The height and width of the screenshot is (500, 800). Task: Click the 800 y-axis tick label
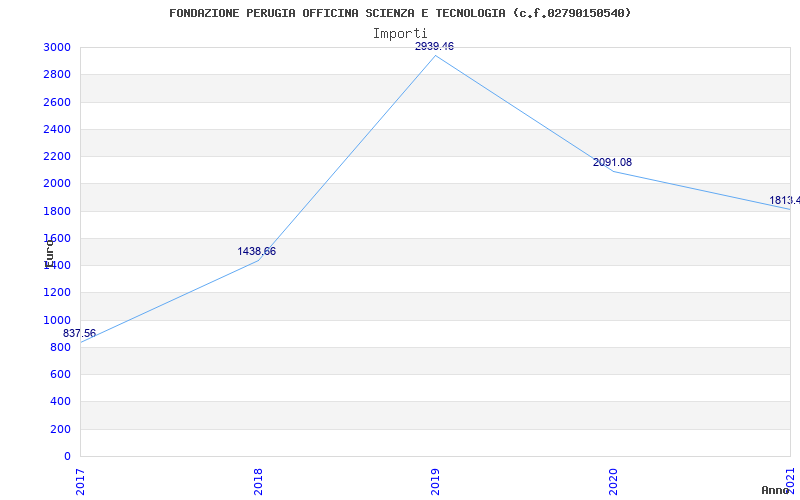pos(60,347)
